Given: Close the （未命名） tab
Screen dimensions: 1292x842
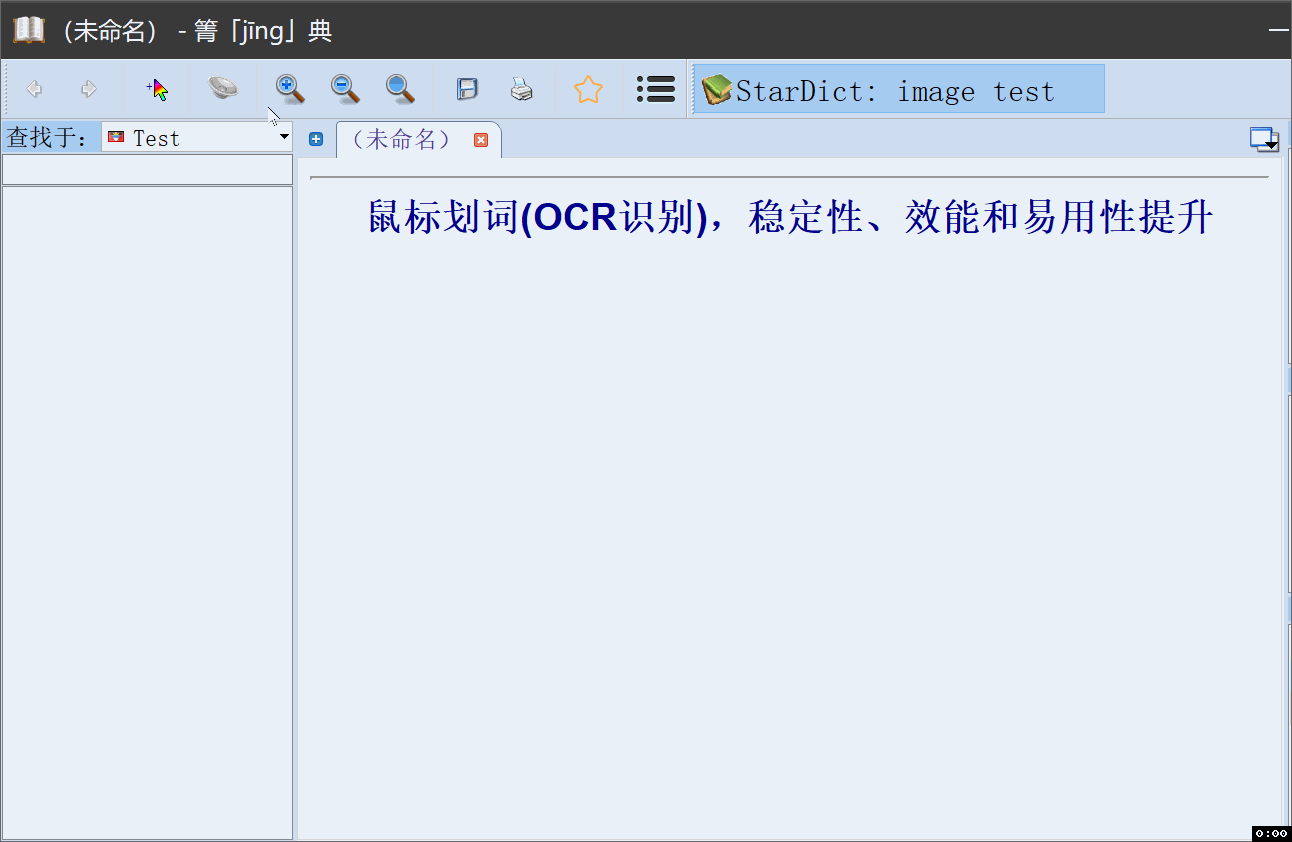Looking at the screenshot, I should 480,140.
